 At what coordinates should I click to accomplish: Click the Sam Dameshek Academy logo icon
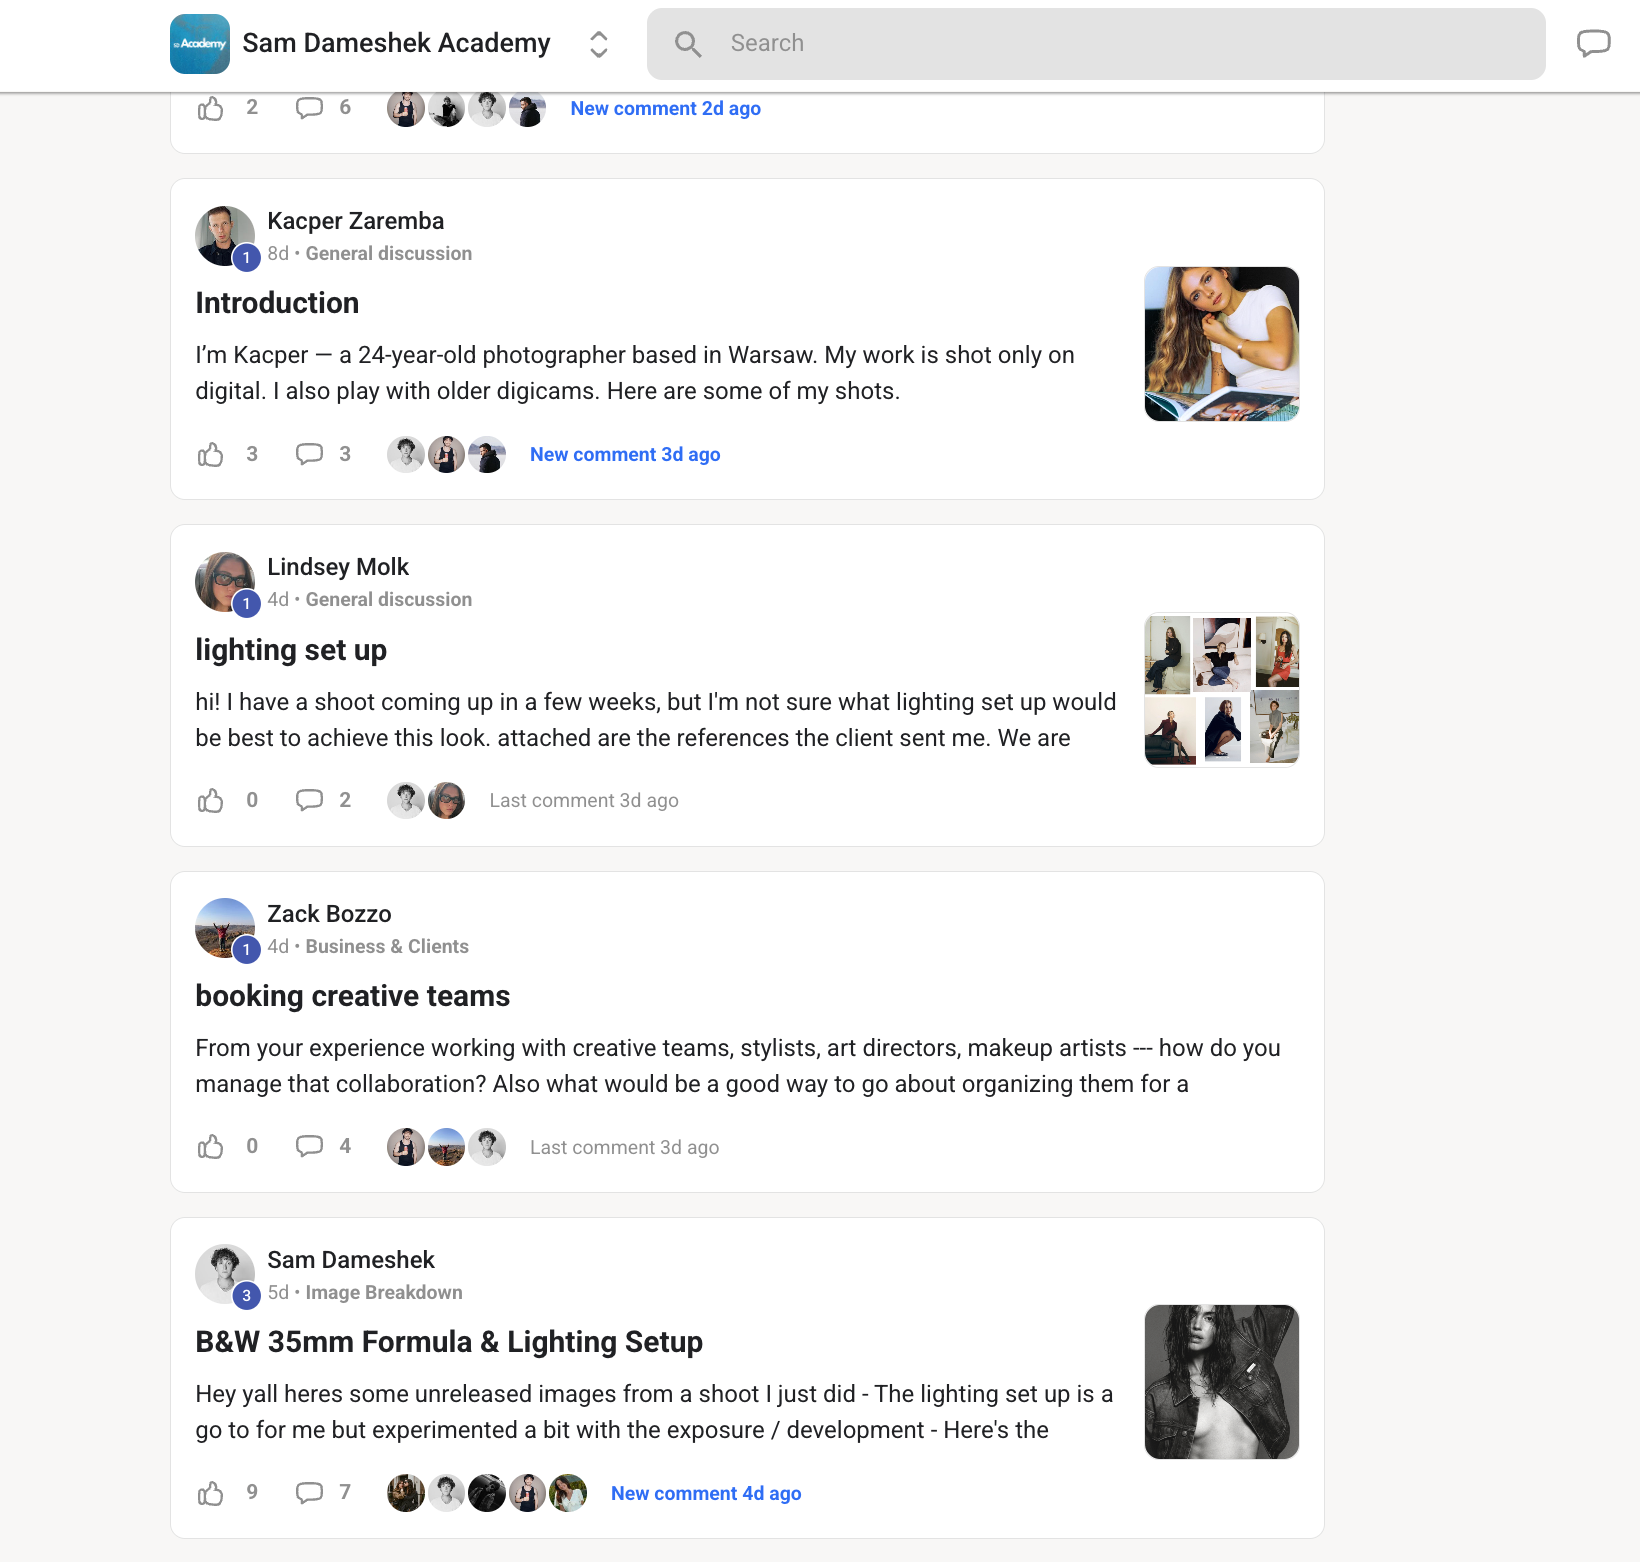199,44
